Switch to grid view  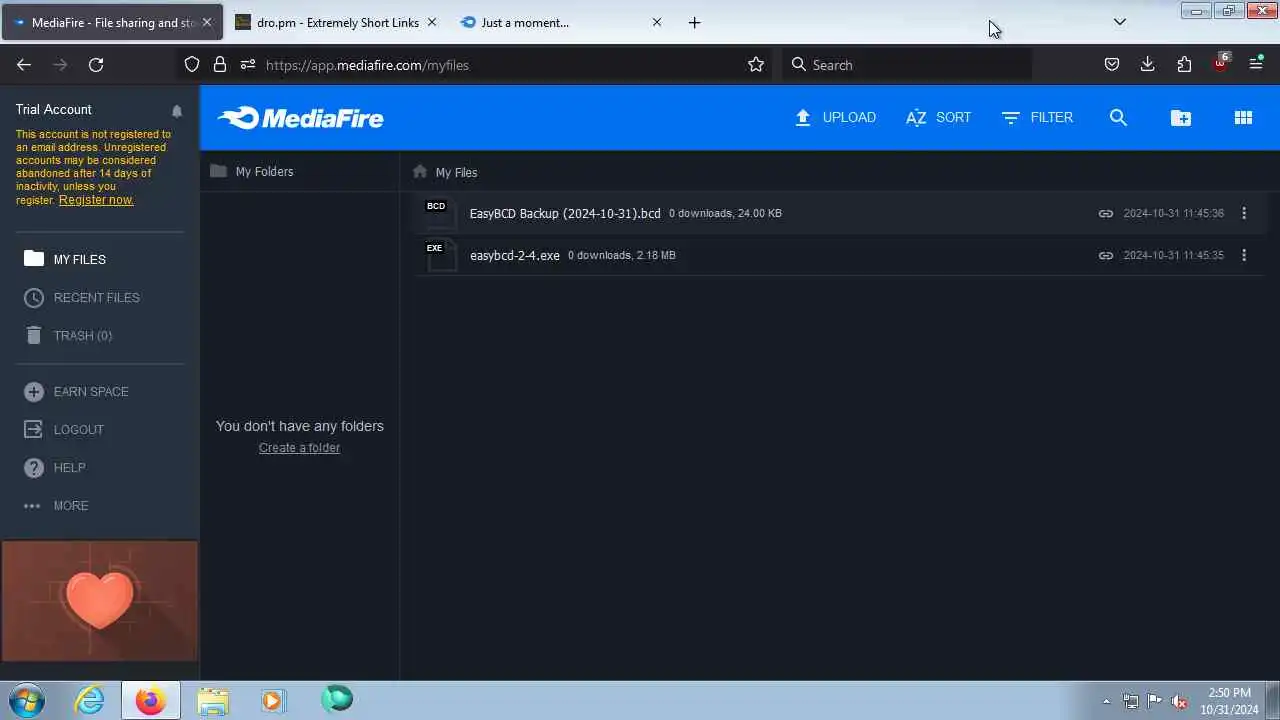click(1243, 117)
